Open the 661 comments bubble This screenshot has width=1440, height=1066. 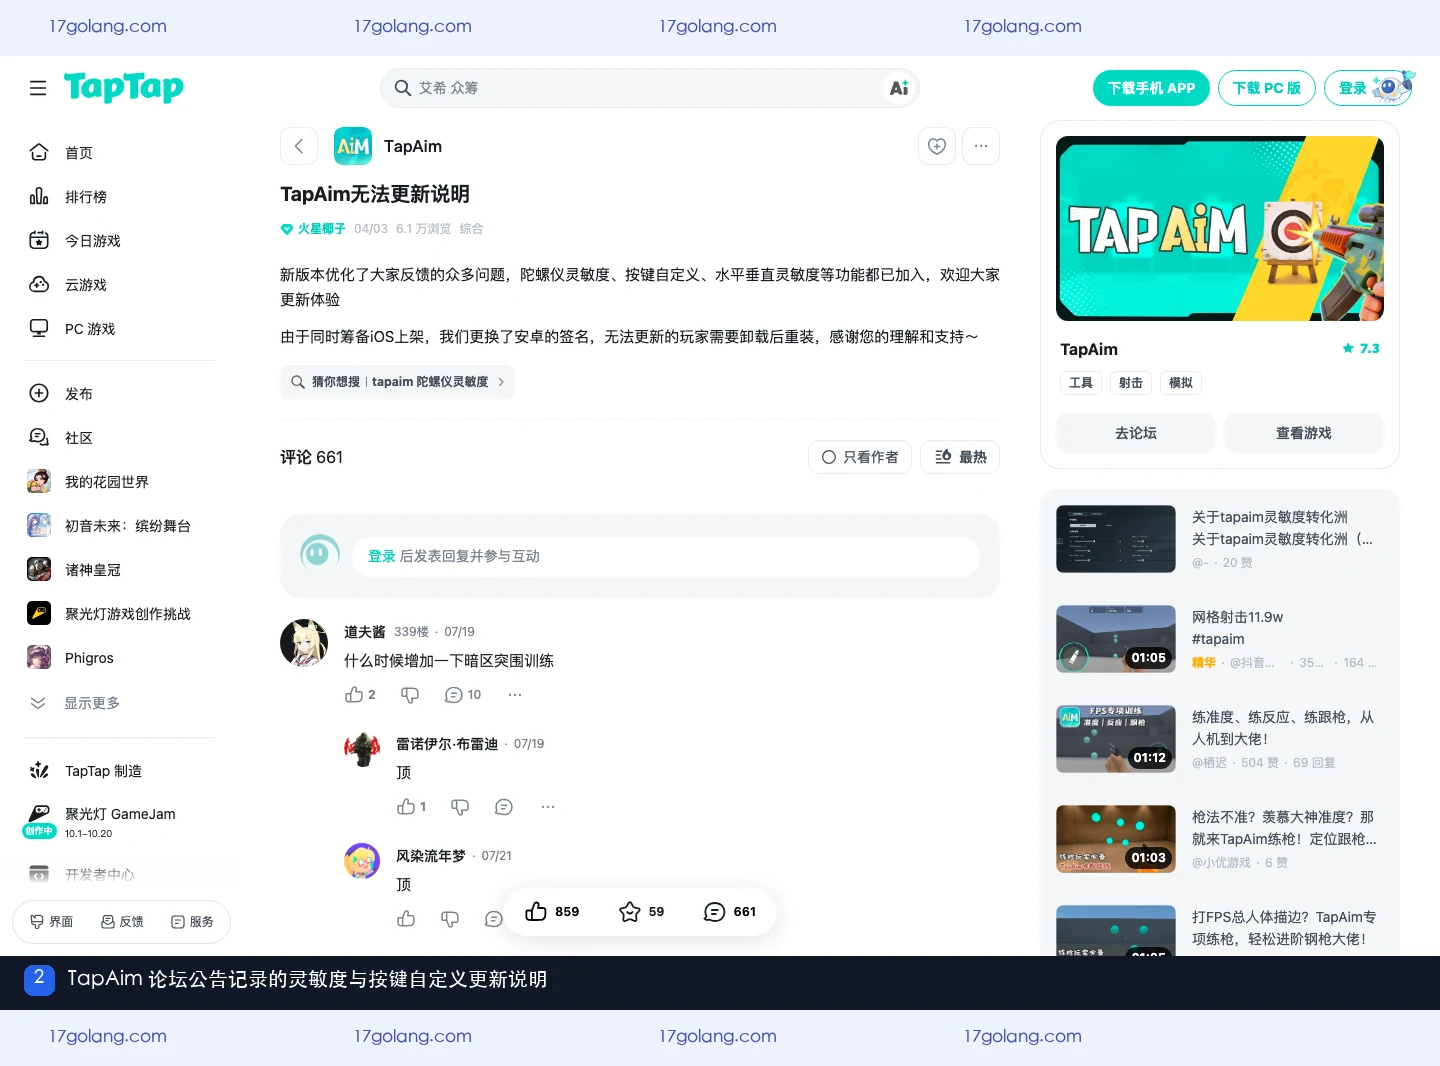click(730, 911)
